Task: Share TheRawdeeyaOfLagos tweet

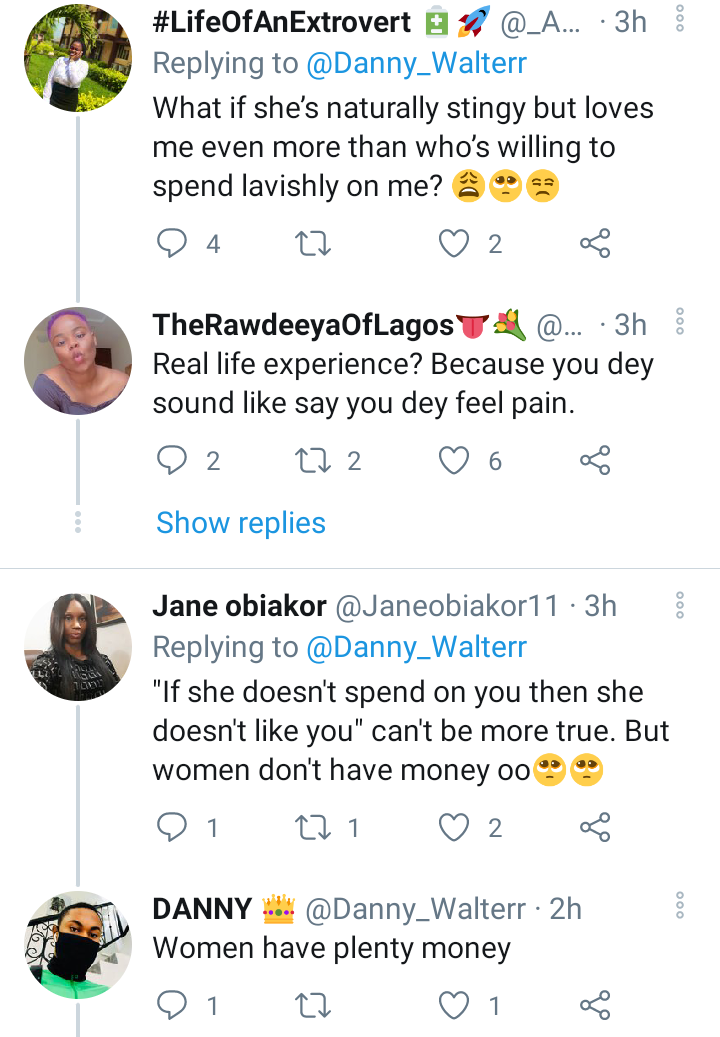Action: pos(595,460)
